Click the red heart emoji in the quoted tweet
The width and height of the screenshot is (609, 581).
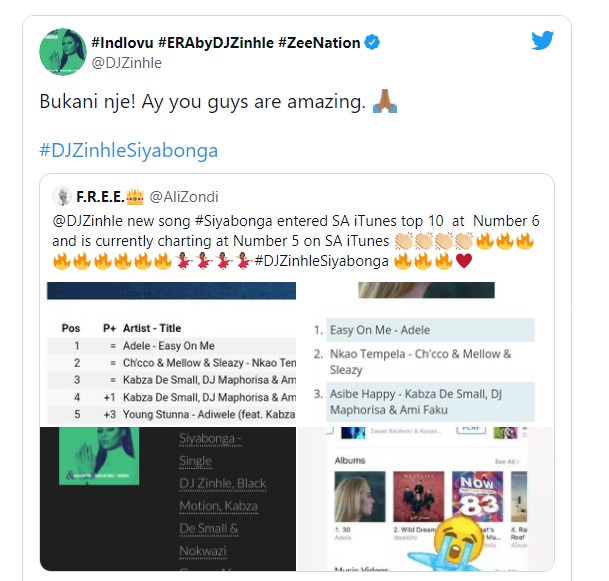464,261
